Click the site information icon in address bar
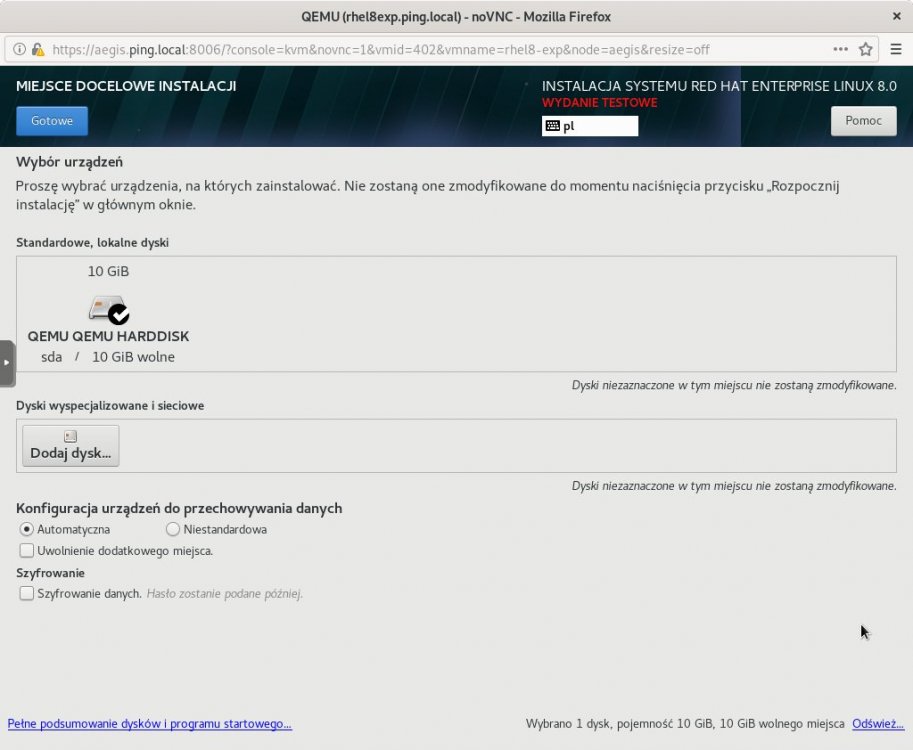Viewport: 913px width, 750px height. (x=19, y=49)
